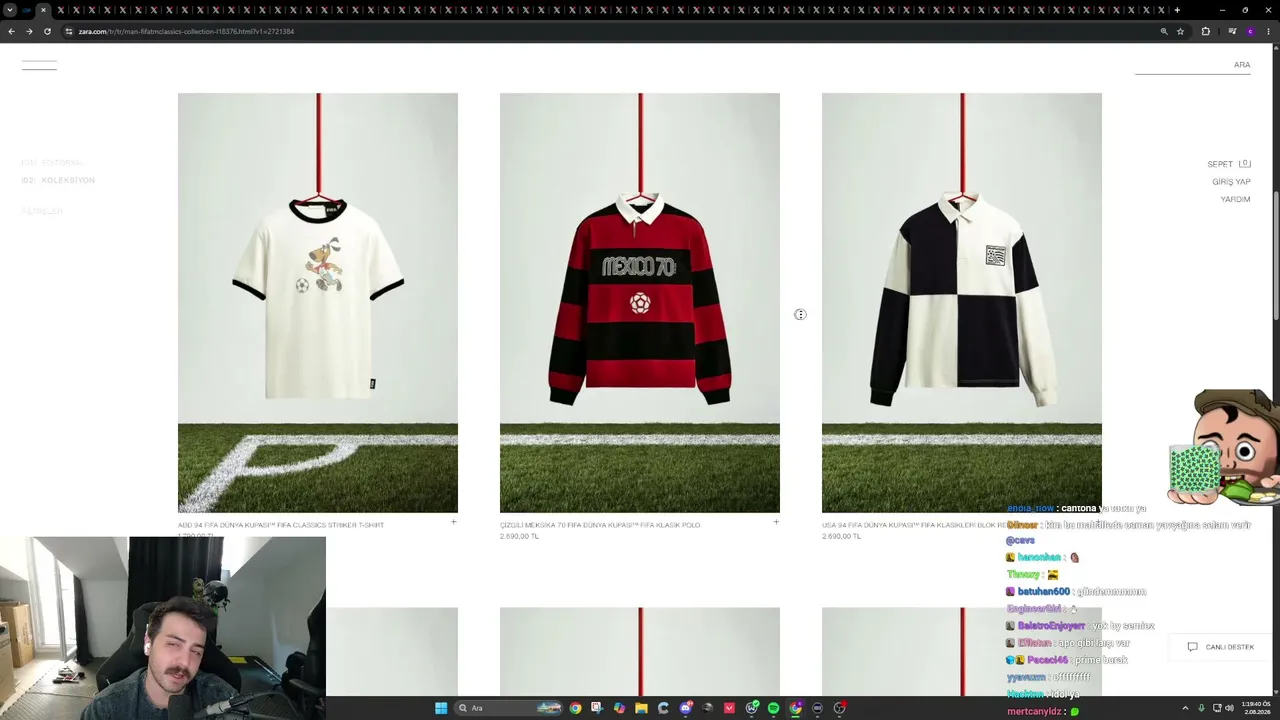Open the purple browser profile avatar
Screen dimensions: 1280x720
1250,31
